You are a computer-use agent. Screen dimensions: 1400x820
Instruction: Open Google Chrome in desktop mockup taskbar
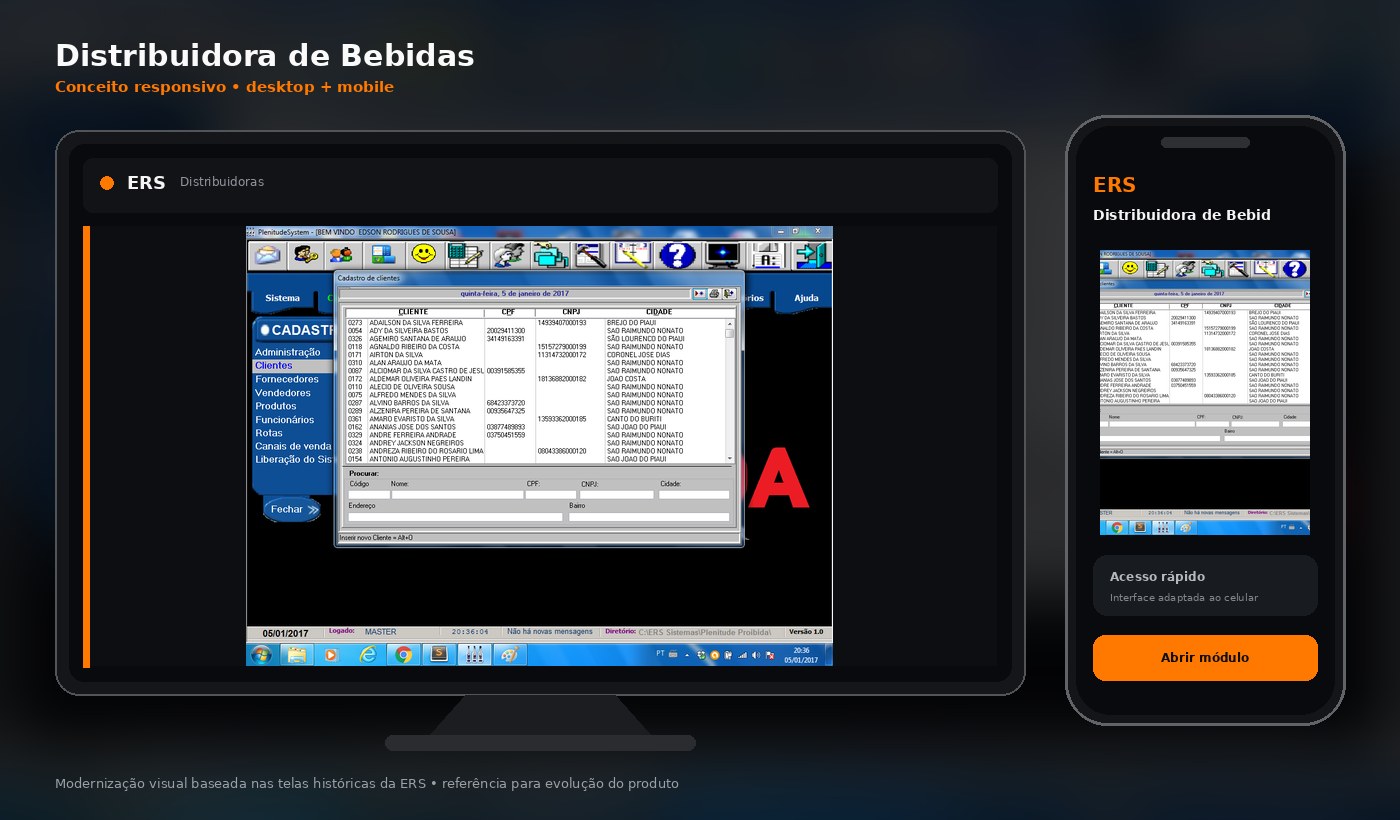coord(403,655)
